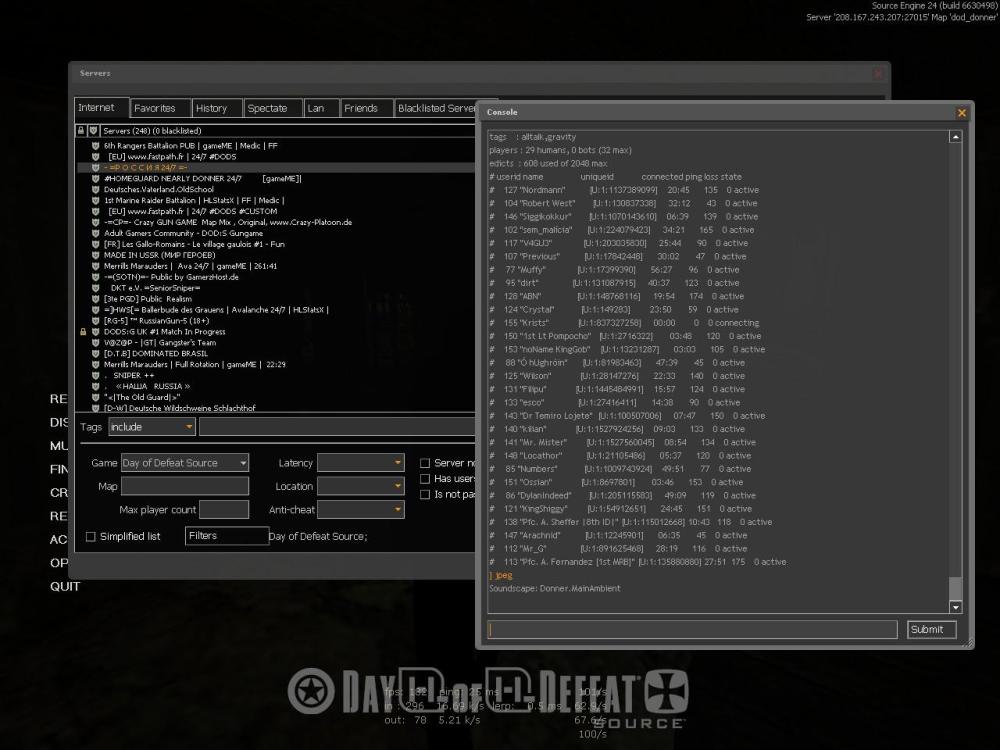Viewport: 1000px width, 750px height.
Task: Open the Tags include dropdown
Action: (152, 427)
